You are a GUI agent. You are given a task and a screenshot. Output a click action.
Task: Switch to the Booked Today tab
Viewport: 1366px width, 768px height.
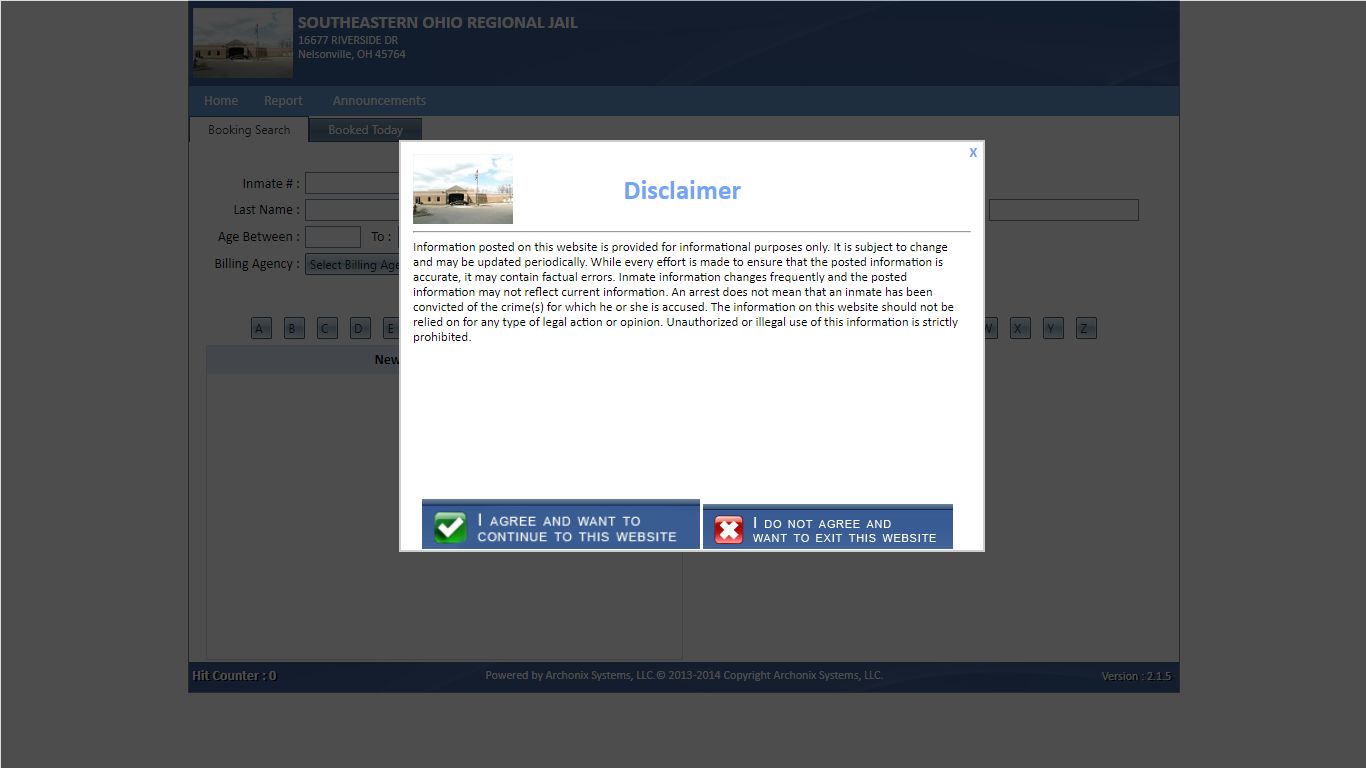point(365,130)
